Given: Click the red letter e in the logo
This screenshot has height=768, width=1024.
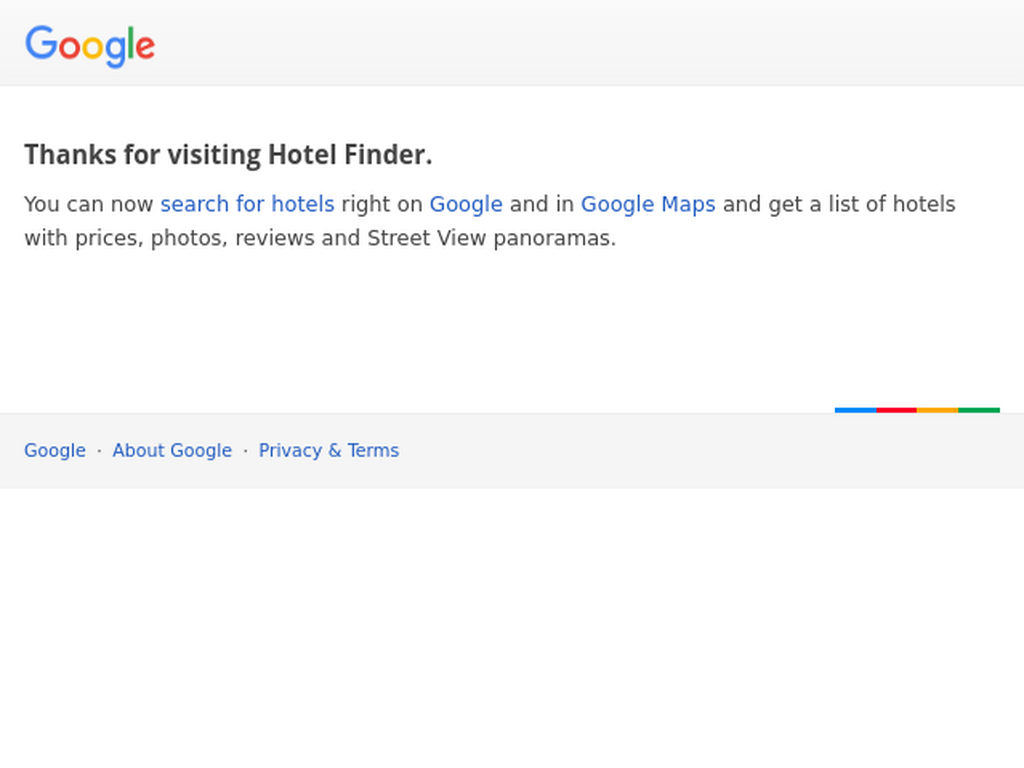Looking at the screenshot, I should [145, 48].
